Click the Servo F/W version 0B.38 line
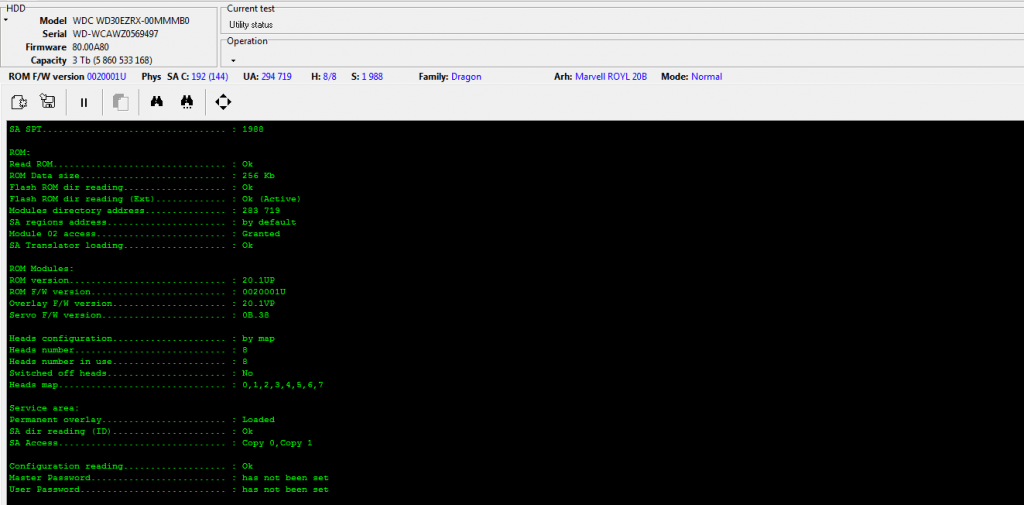 coord(139,315)
